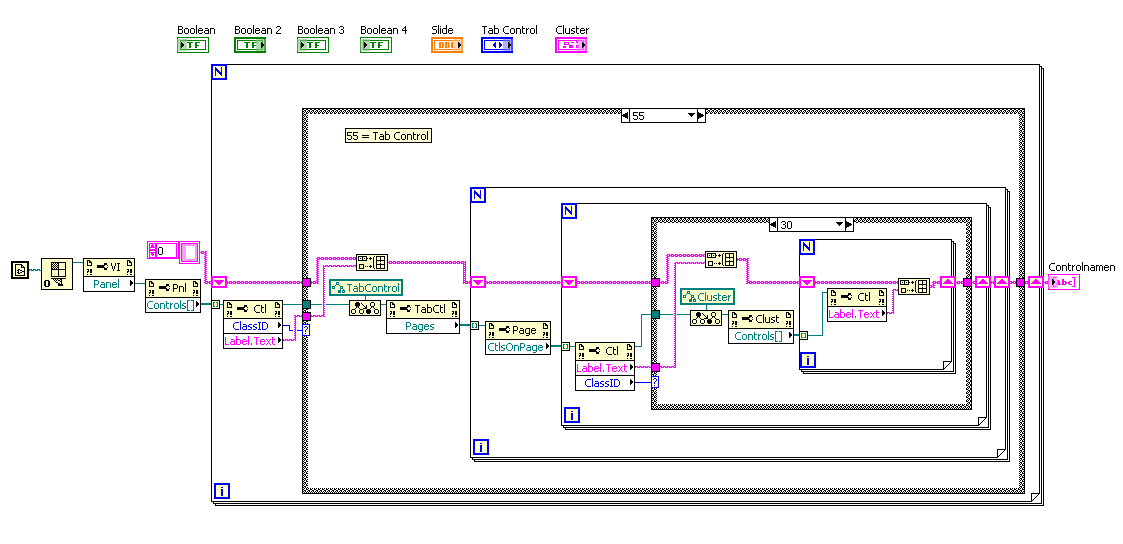
Task: Click the Cluster class specifier constant
Action: click(x=707, y=296)
